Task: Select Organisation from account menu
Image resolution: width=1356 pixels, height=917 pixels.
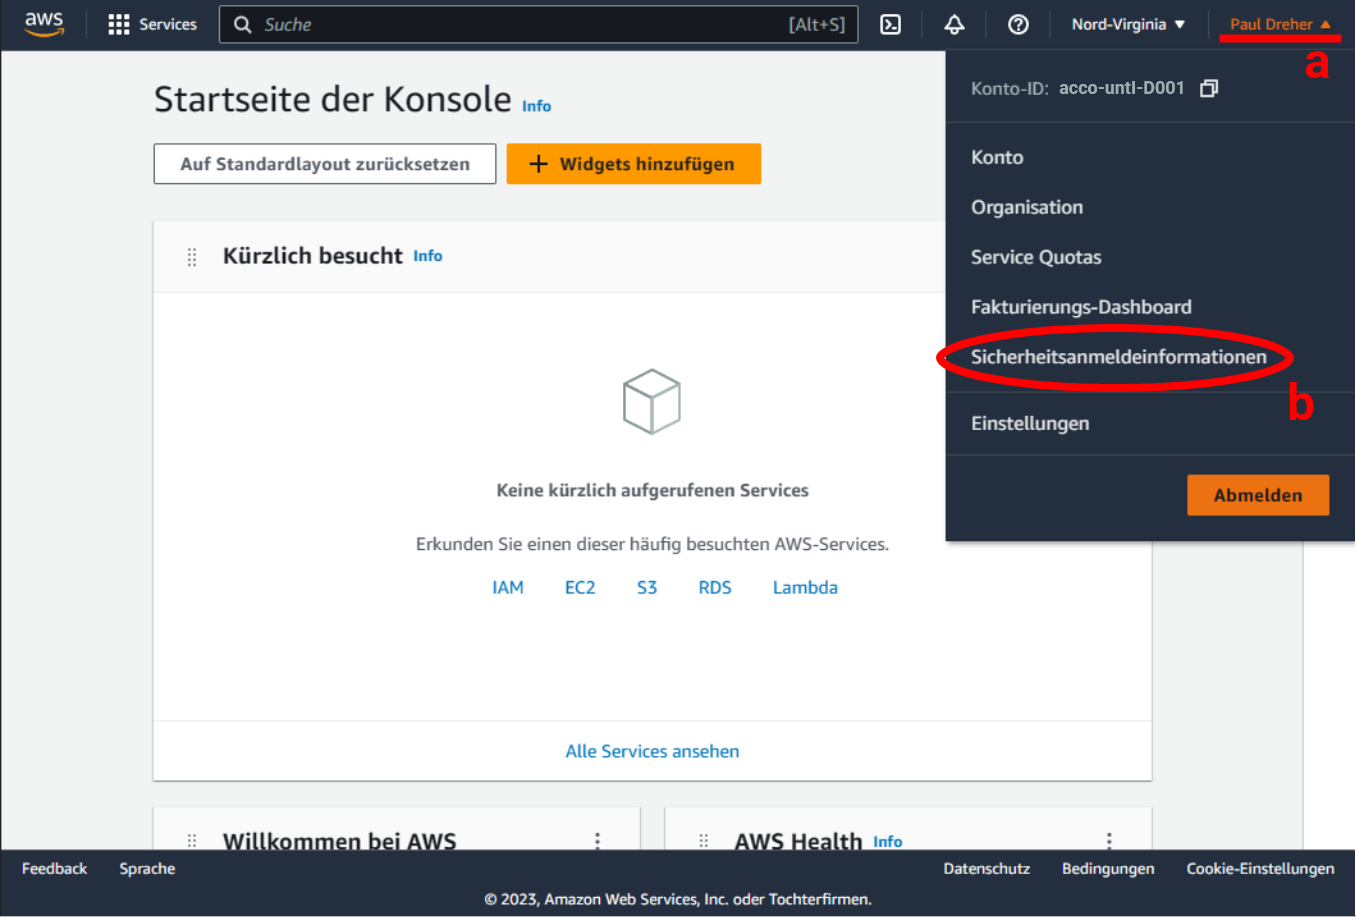Action: (1027, 207)
